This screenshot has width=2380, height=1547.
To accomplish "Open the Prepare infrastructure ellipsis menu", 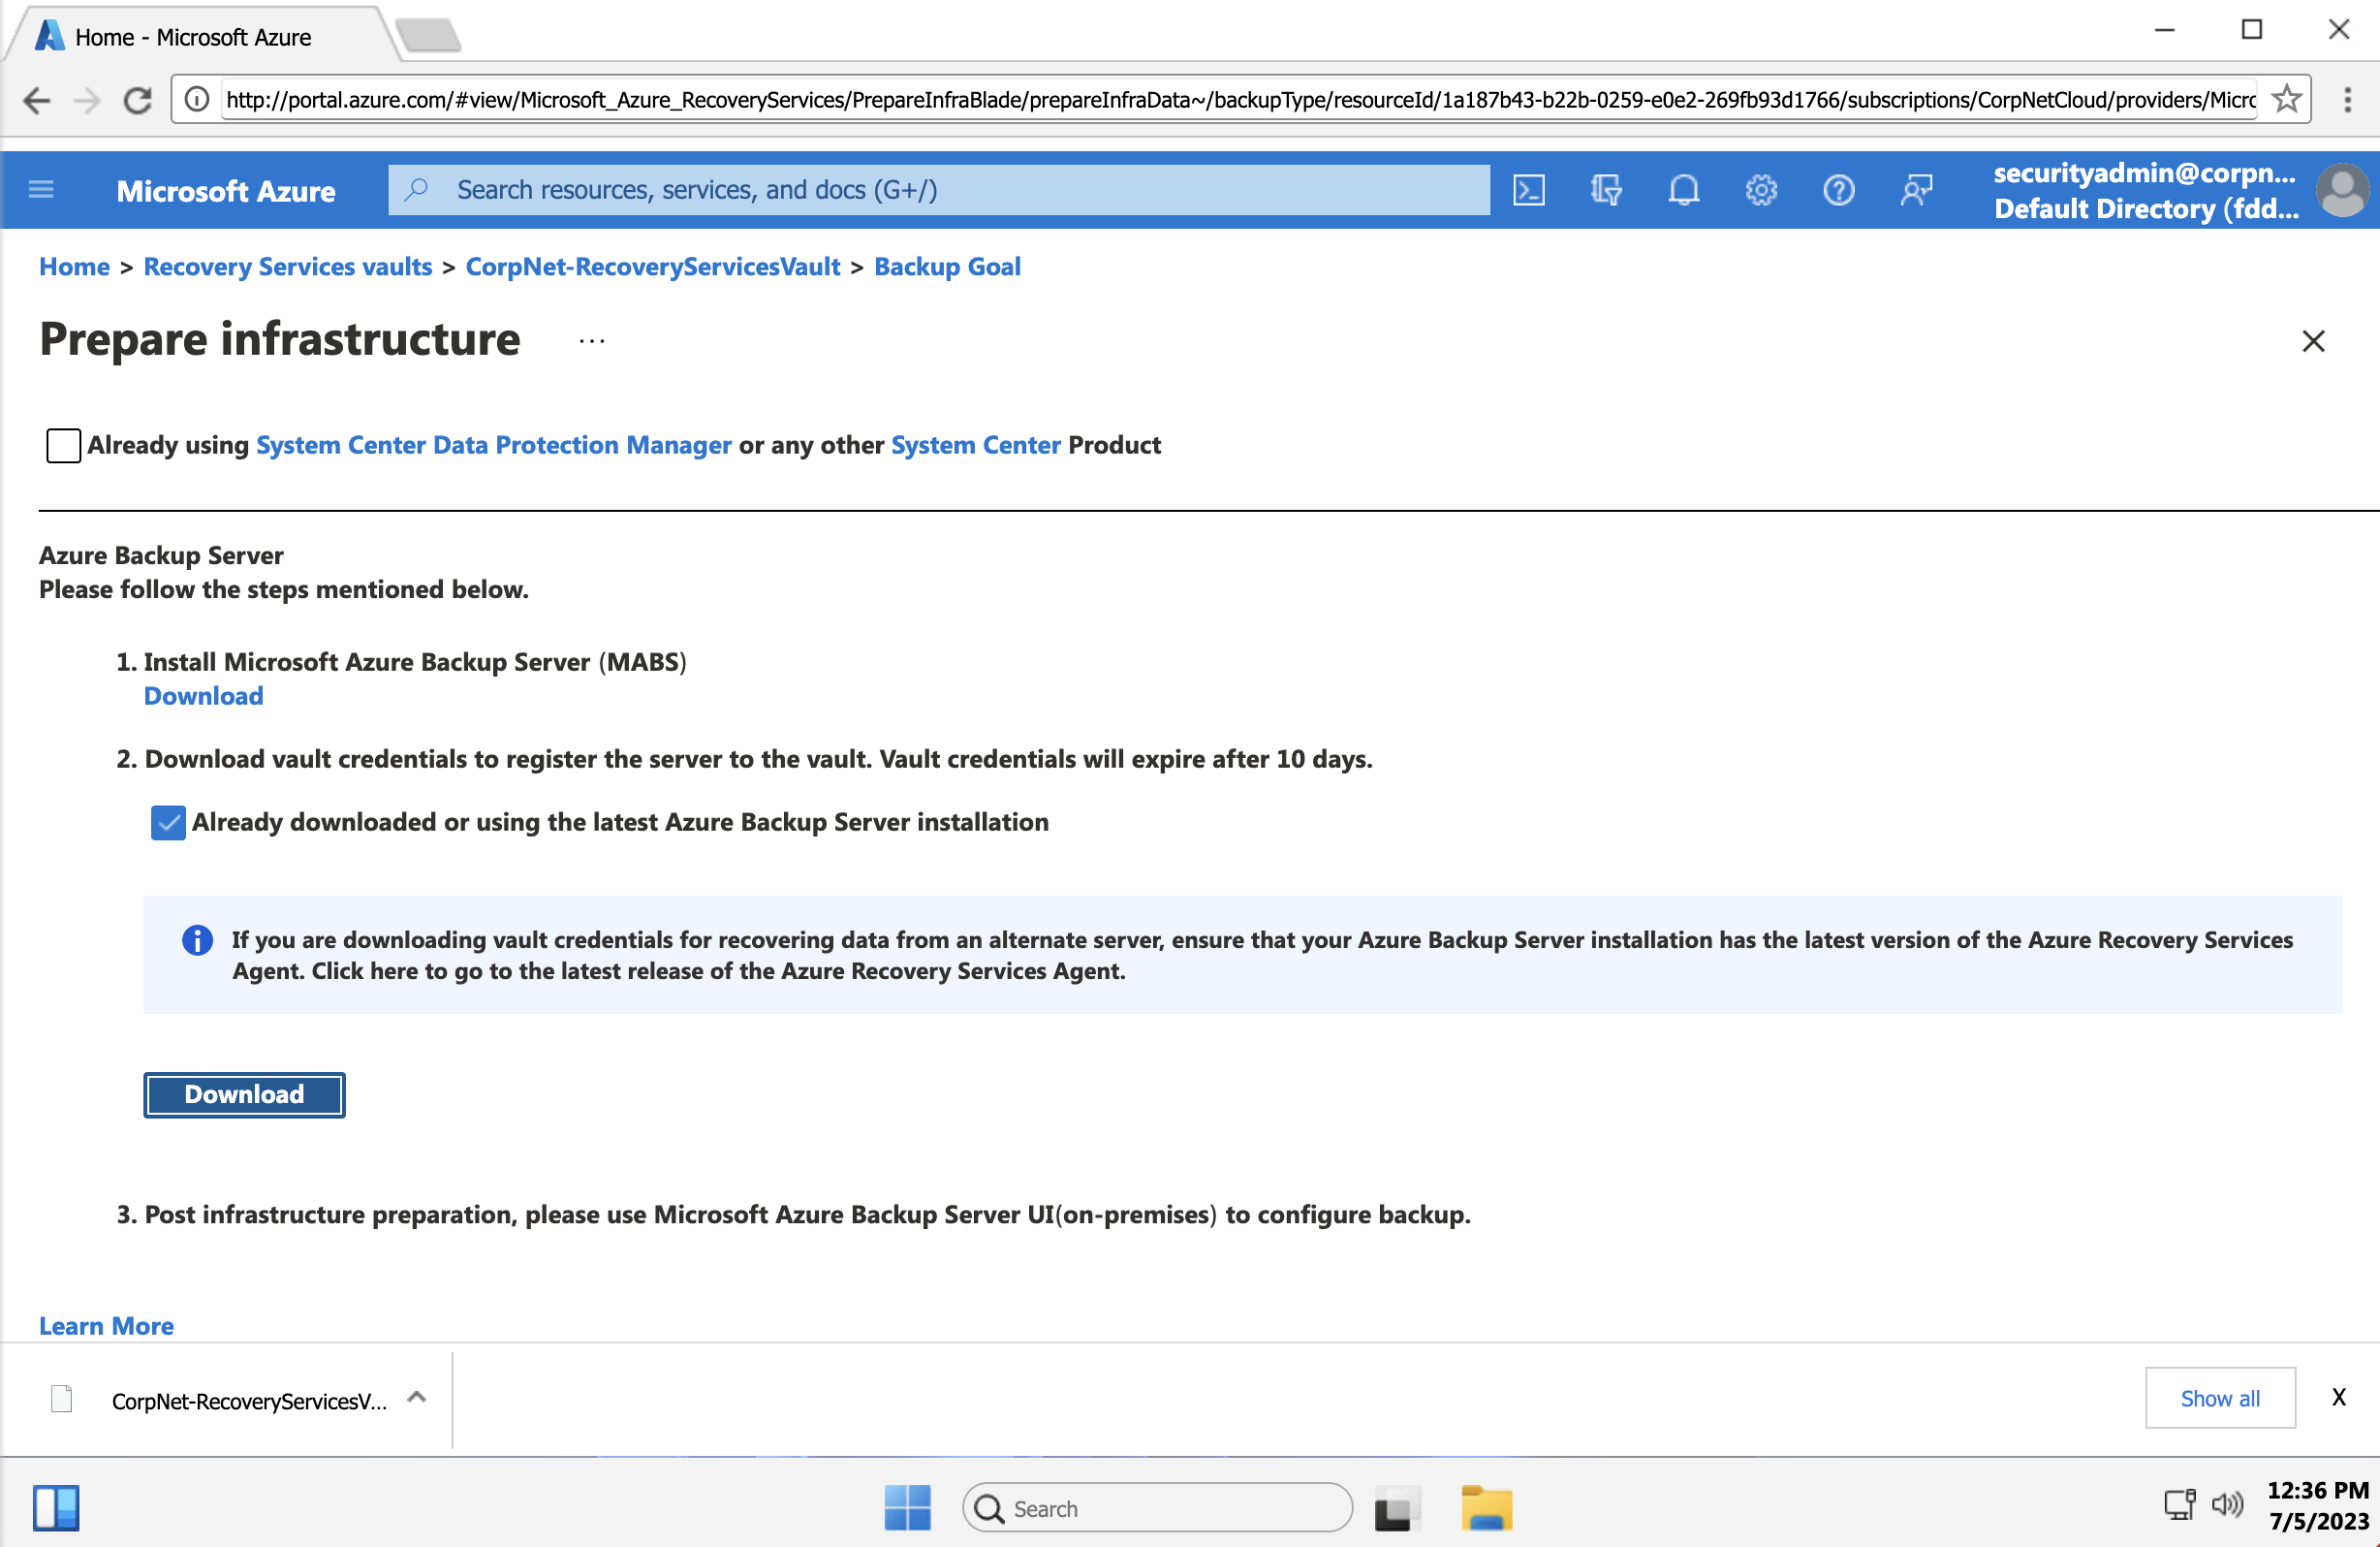I will point(592,342).
